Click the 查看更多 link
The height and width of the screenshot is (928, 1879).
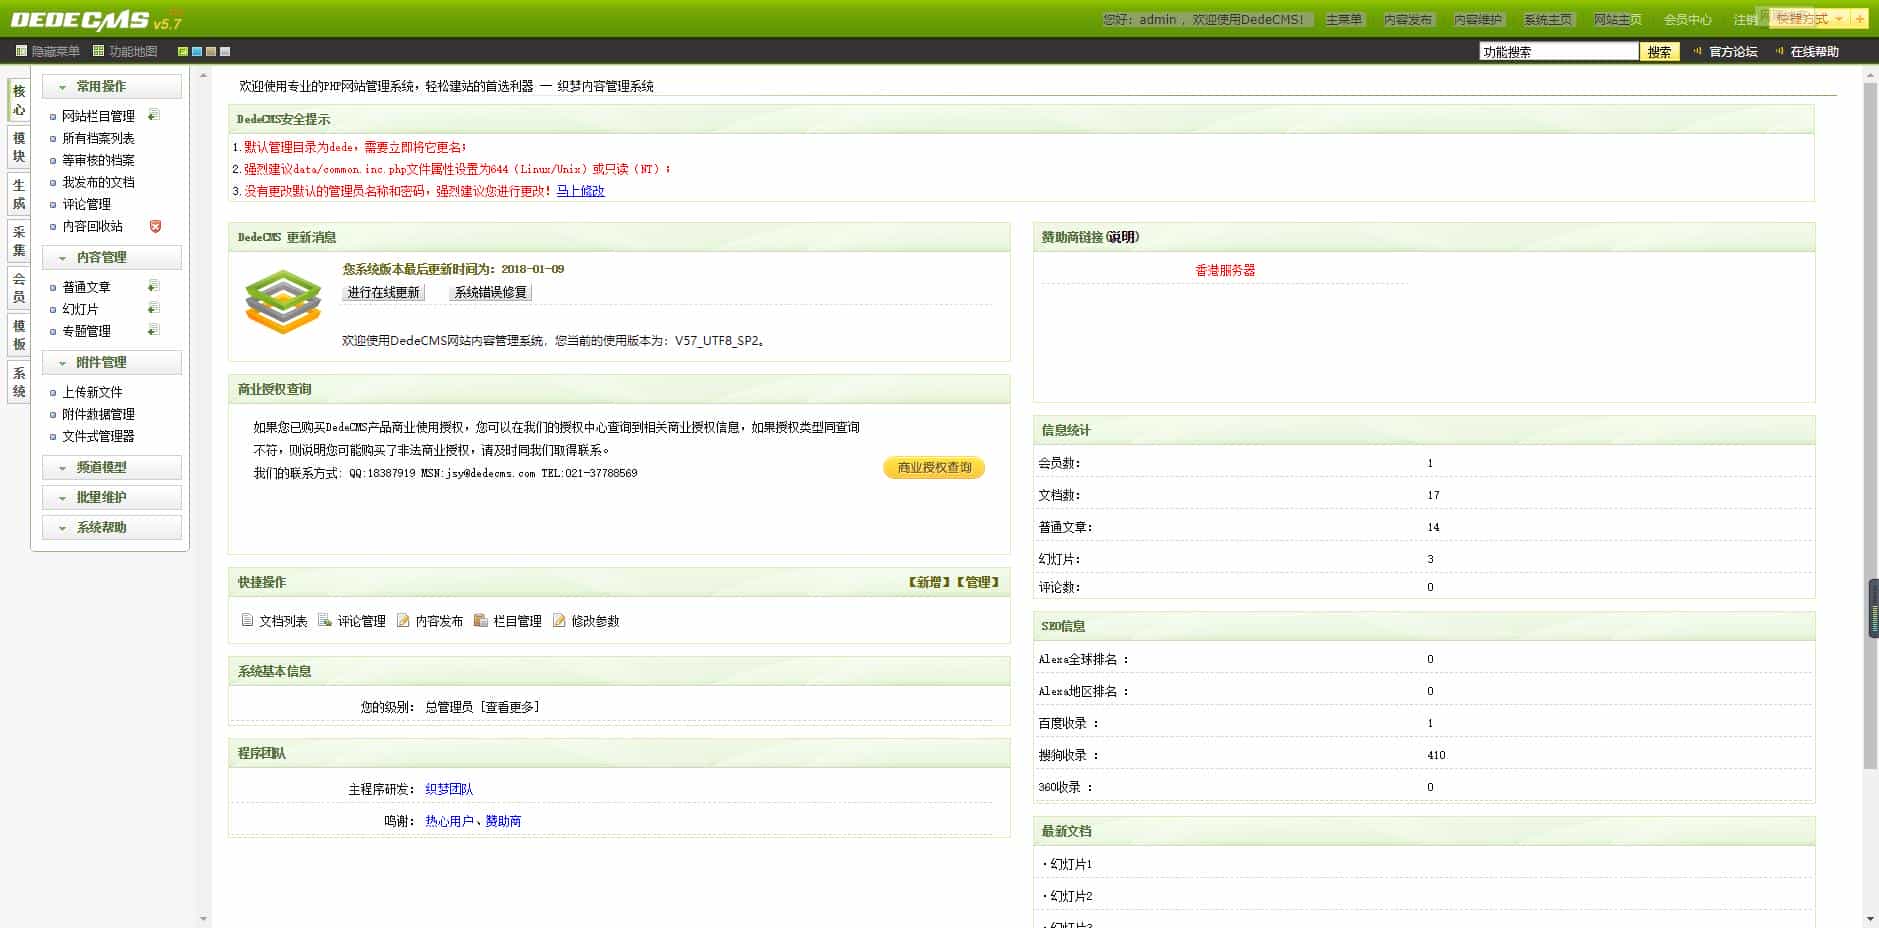pos(510,707)
